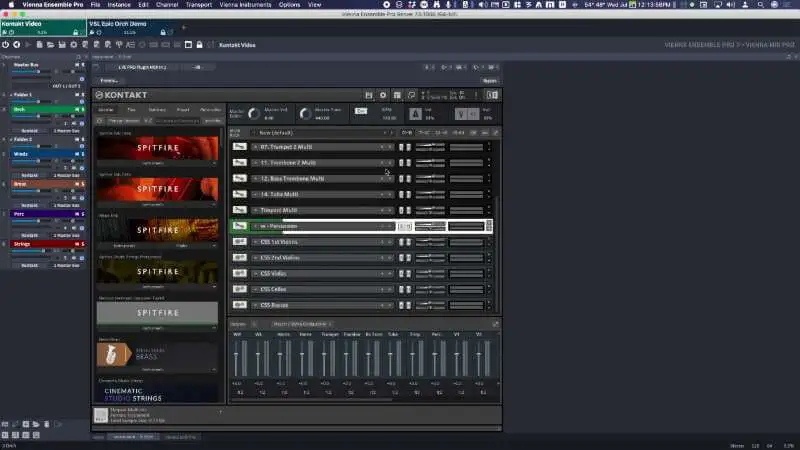Open wrench editor for CSS Basses
This screenshot has height=450, width=800.
(239, 305)
